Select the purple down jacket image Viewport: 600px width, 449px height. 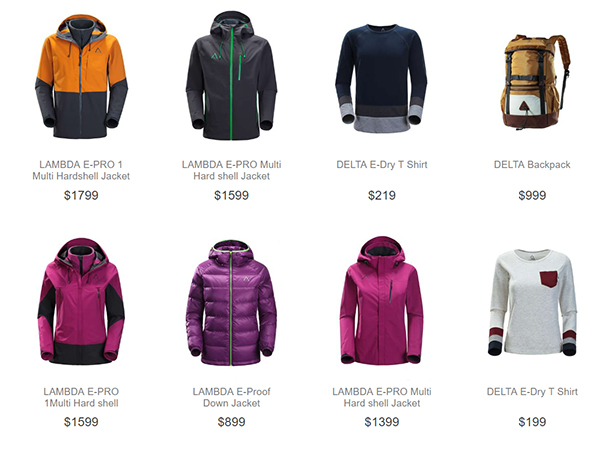pos(232,303)
